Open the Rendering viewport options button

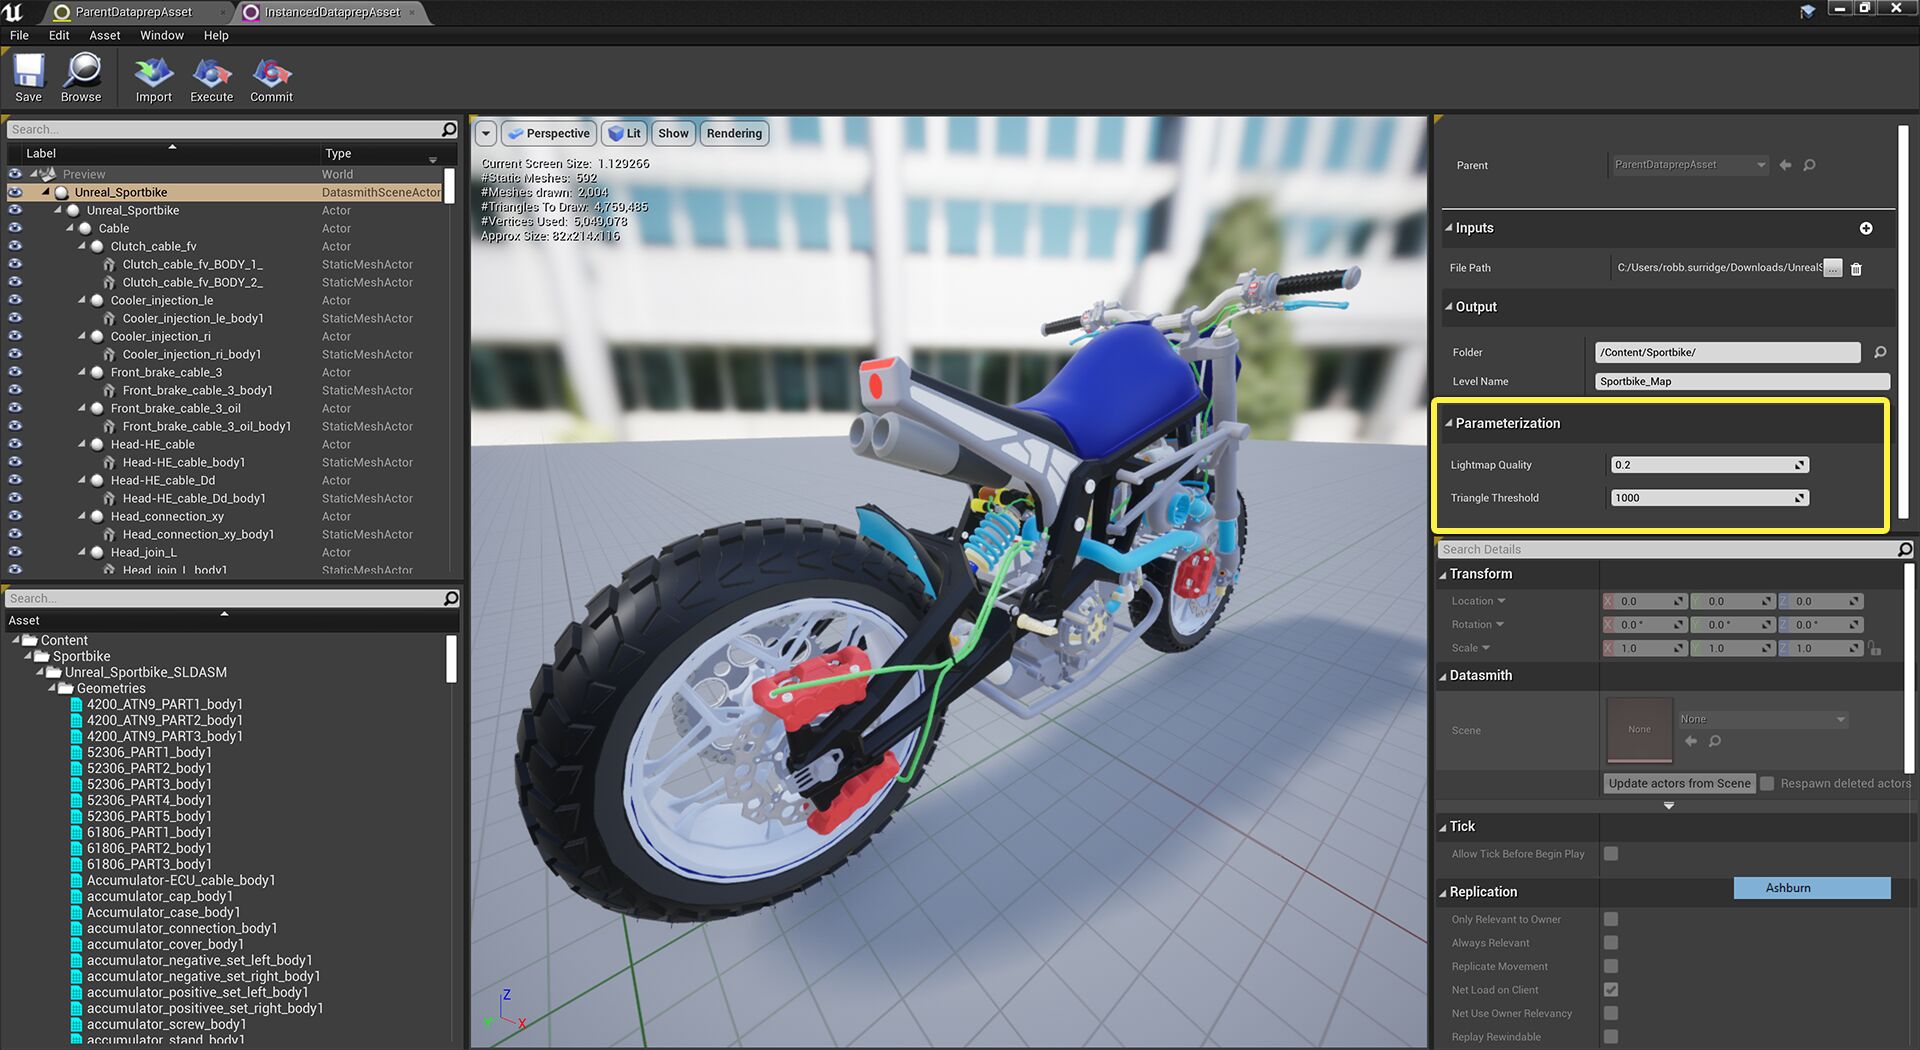click(x=734, y=133)
